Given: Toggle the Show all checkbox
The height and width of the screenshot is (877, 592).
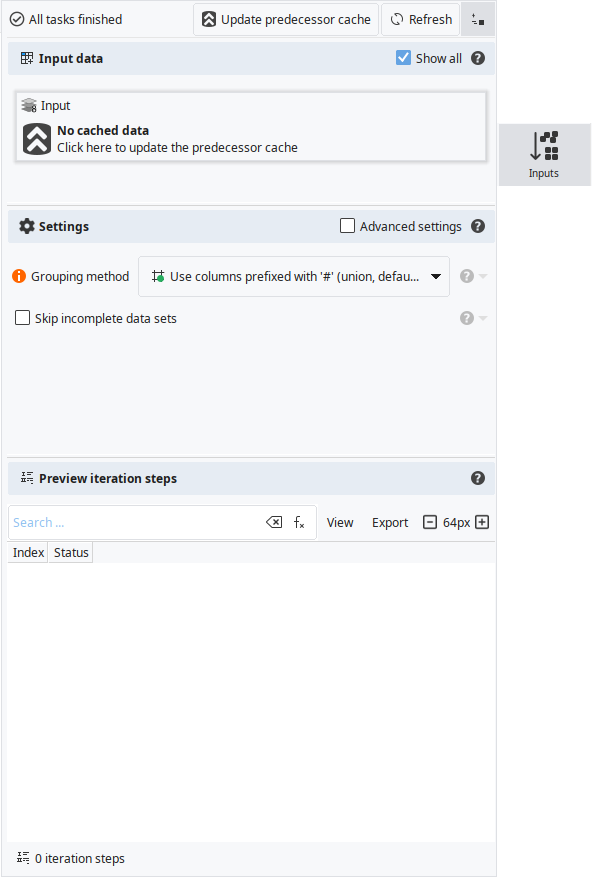Looking at the screenshot, I should click(403, 58).
